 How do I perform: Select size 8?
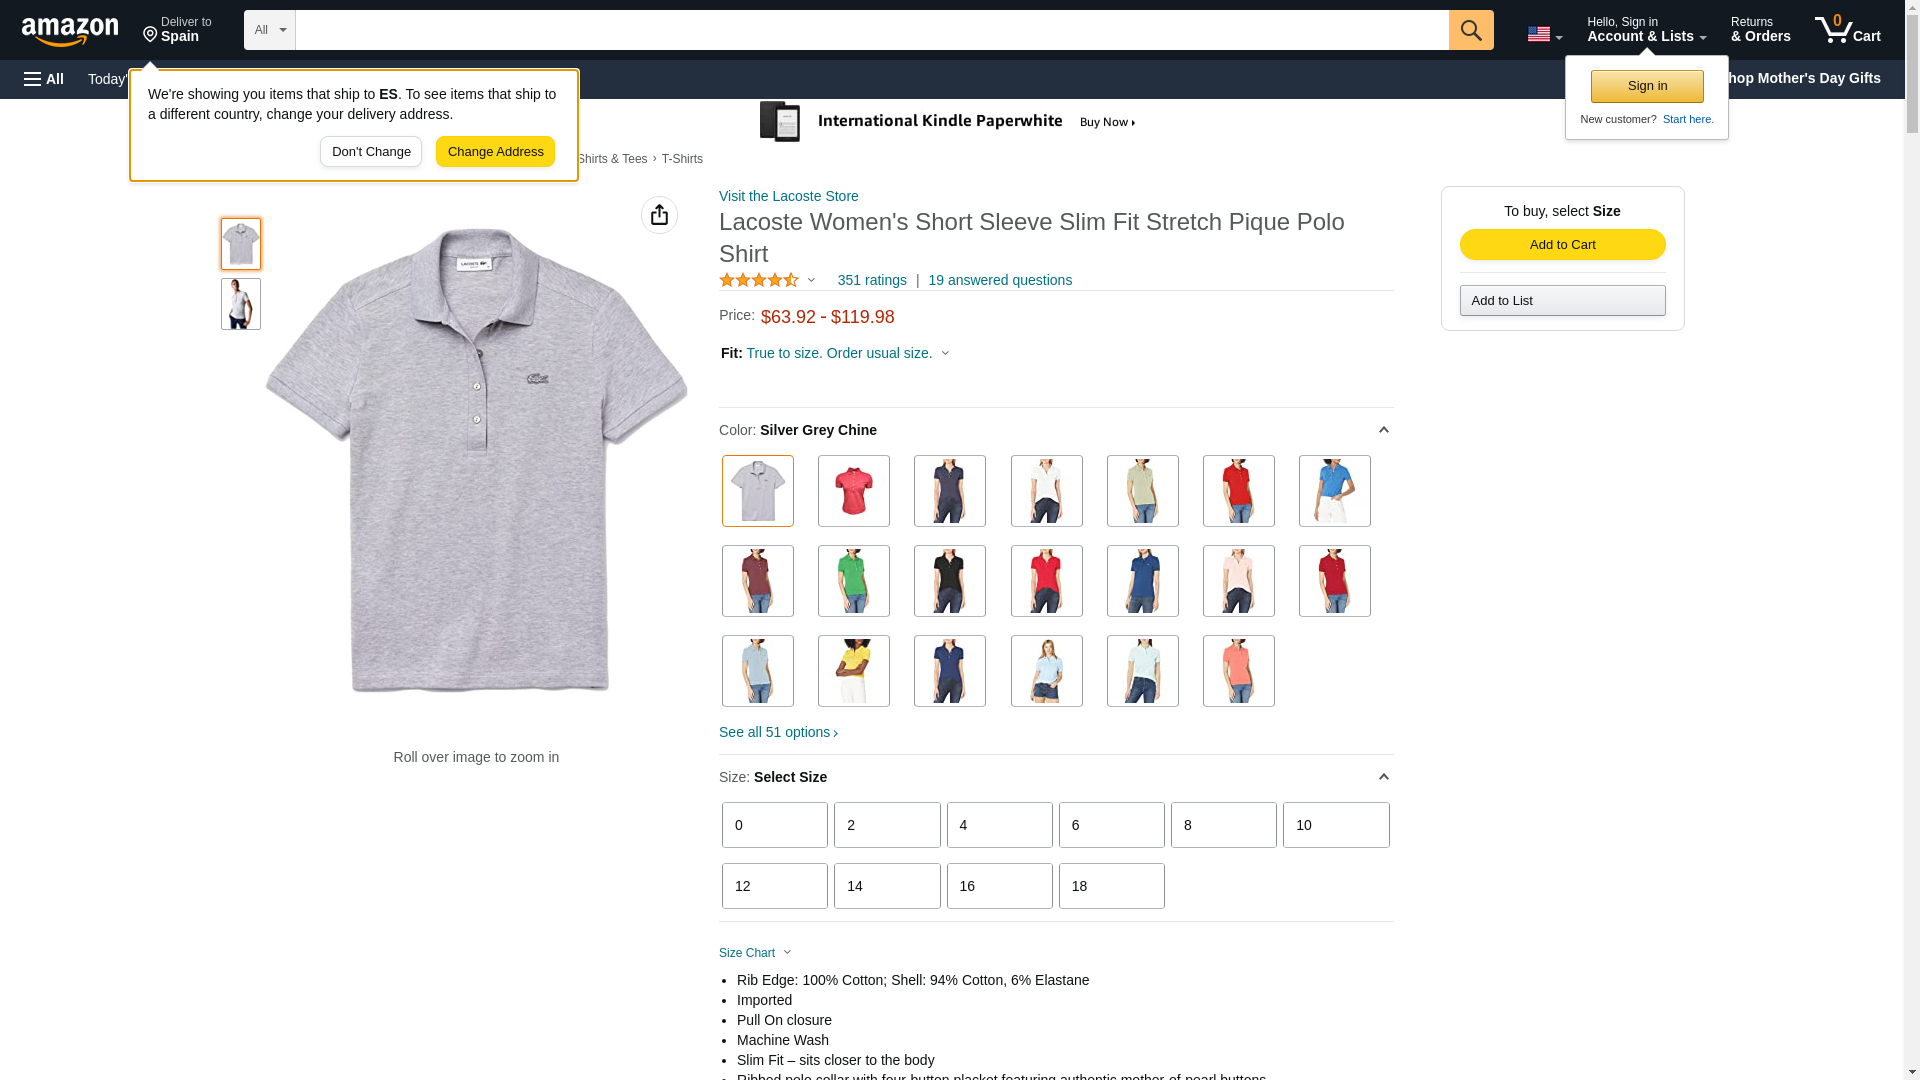point(1223,825)
